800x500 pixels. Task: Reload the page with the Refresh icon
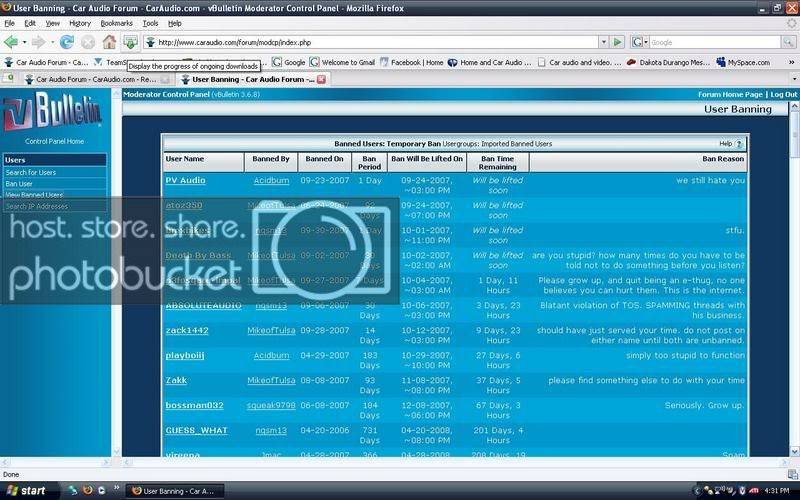[x=67, y=42]
